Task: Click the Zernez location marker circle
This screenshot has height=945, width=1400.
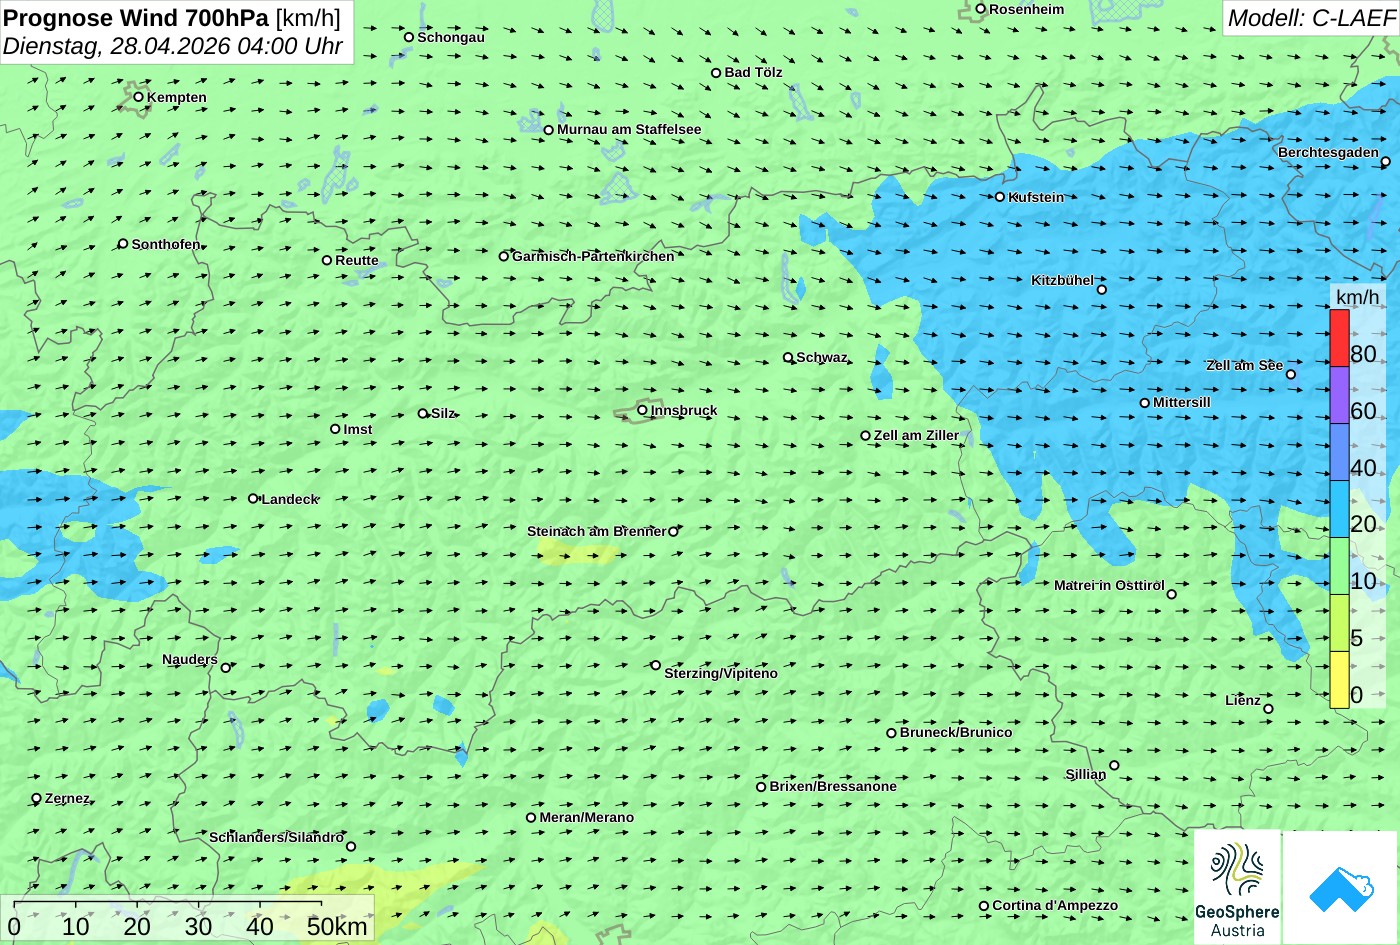Action: click(37, 798)
